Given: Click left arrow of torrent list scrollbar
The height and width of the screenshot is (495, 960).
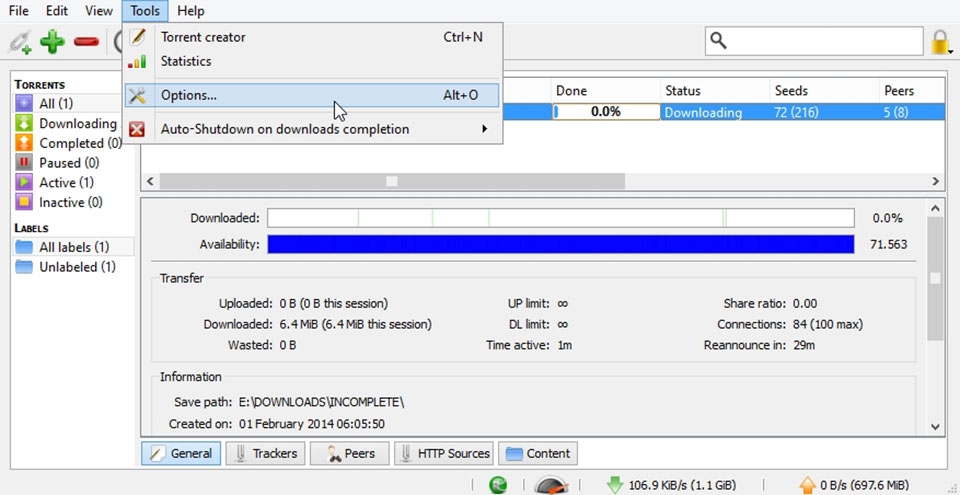Looking at the screenshot, I should [x=149, y=181].
